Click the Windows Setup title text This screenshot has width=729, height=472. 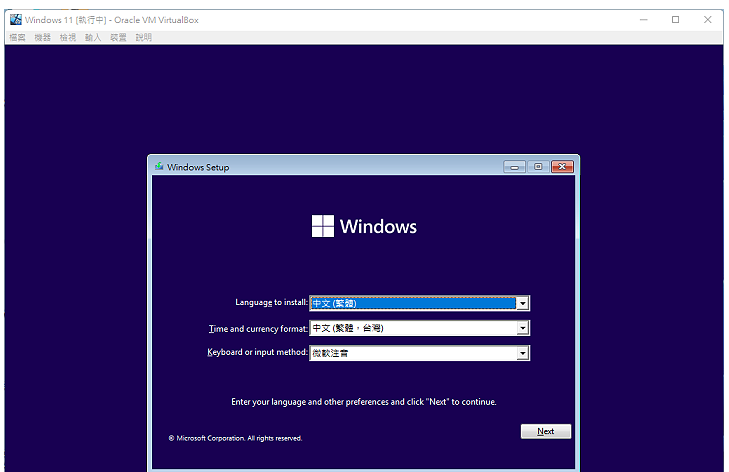(198, 167)
